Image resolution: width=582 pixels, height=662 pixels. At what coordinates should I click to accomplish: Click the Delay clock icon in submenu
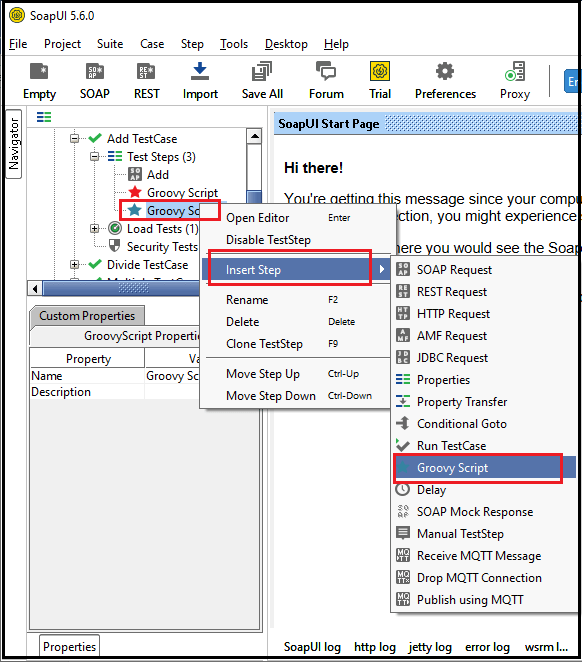tap(403, 489)
